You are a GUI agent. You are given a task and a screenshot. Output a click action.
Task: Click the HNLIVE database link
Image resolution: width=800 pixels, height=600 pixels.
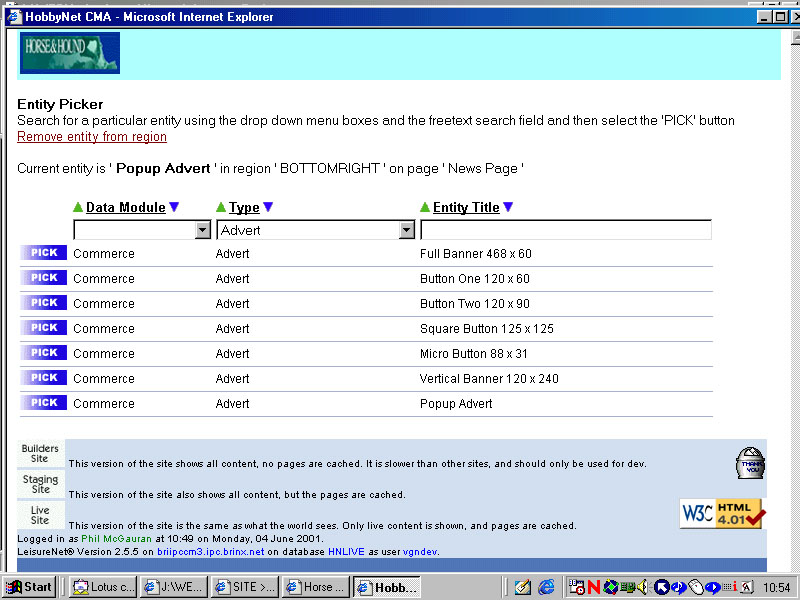346,552
